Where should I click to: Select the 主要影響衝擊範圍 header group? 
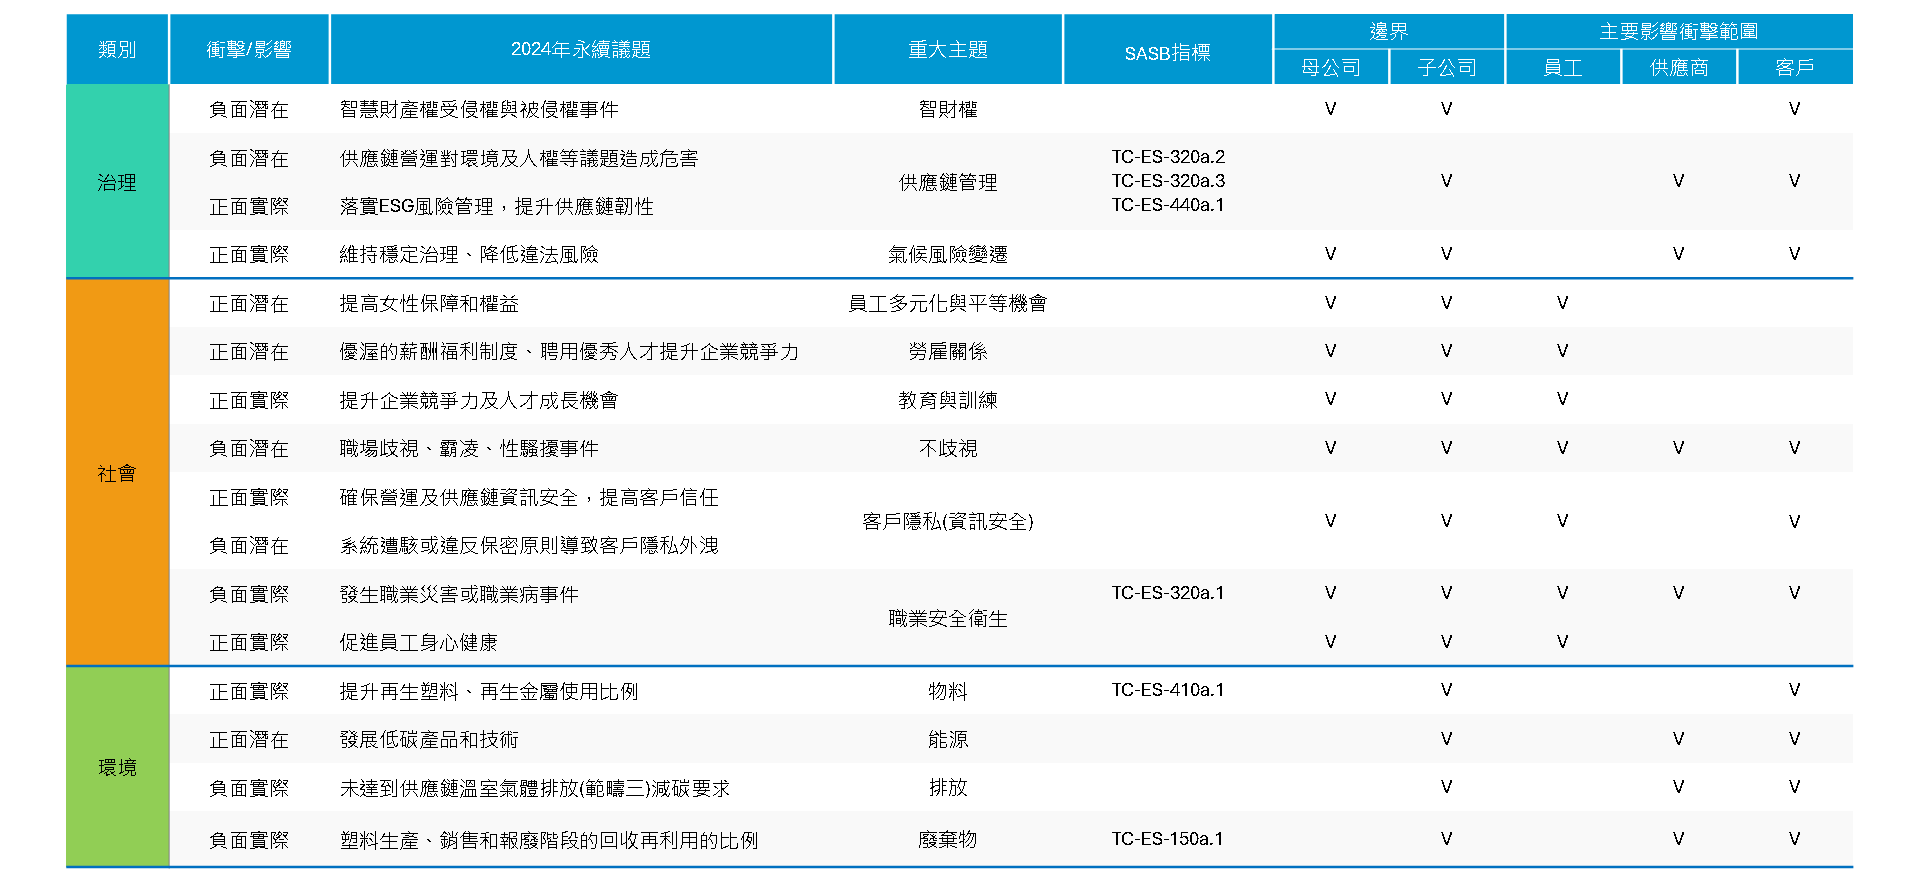[1678, 31]
